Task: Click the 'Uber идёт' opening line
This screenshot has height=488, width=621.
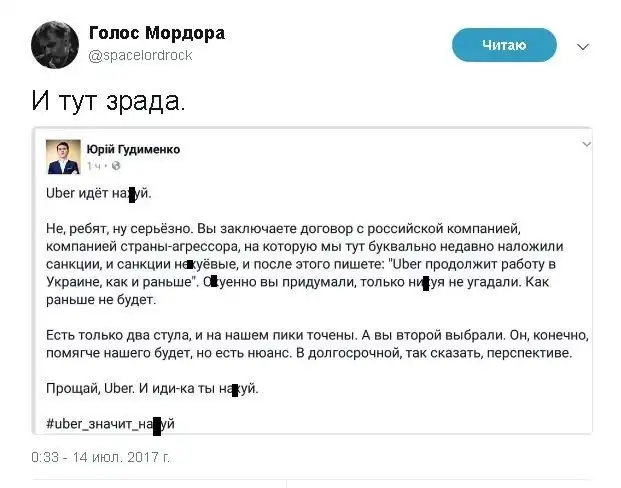Action: 98,191
